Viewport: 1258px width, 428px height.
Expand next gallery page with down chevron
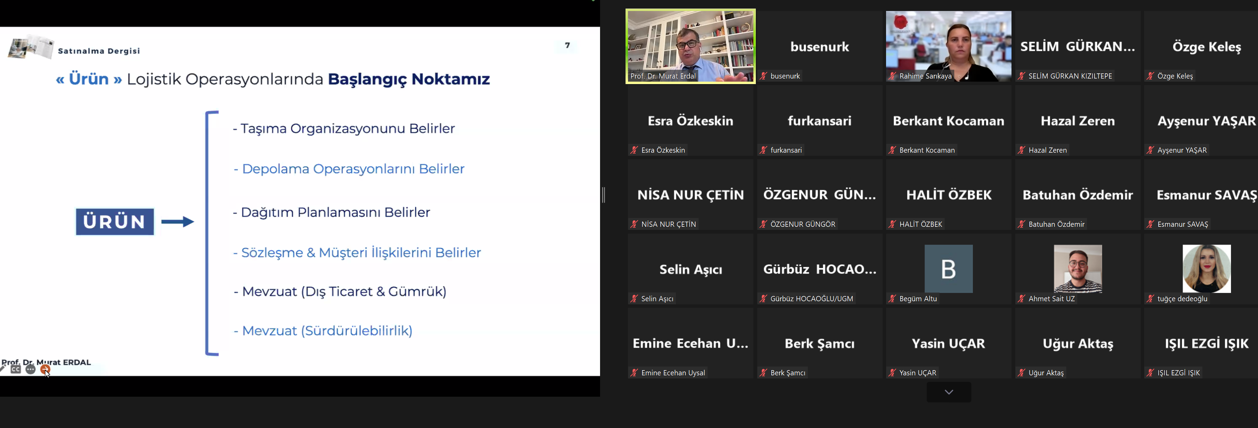tap(948, 392)
